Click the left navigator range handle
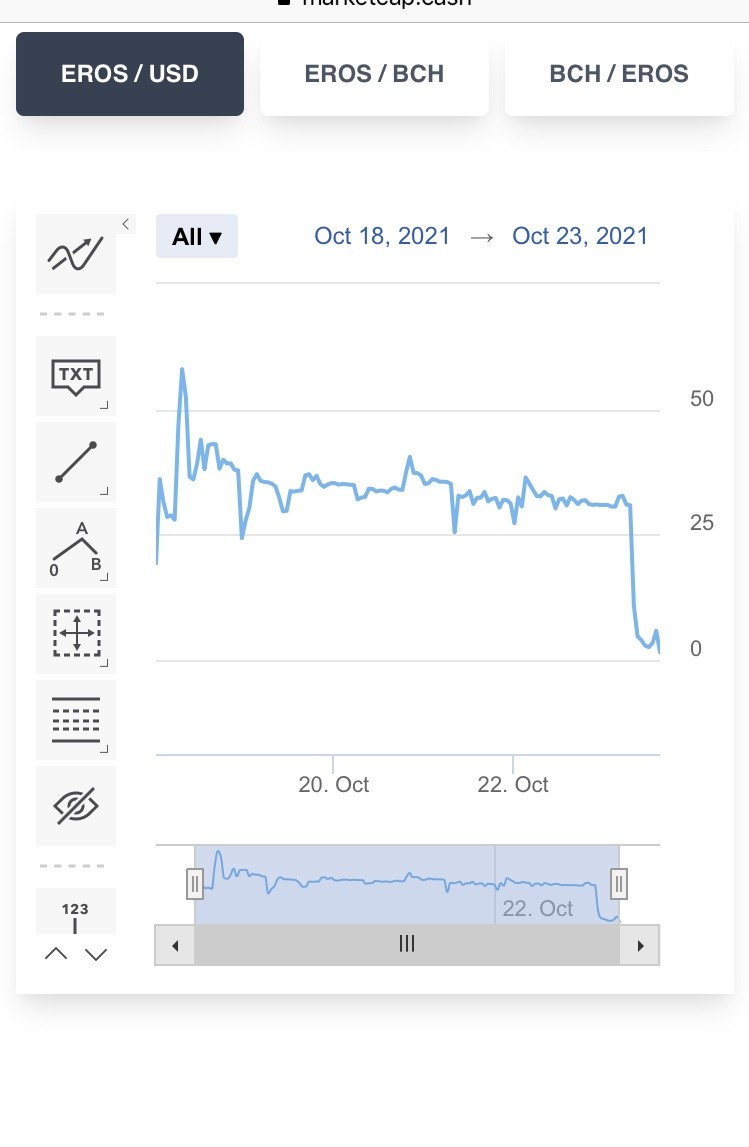The width and height of the screenshot is (749, 1147). (195, 884)
